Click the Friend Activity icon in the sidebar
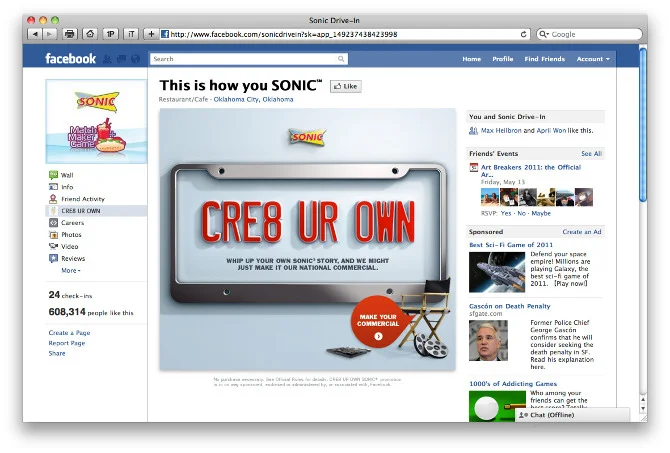The height and width of the screenshot is (453, 670). point(53,199)
